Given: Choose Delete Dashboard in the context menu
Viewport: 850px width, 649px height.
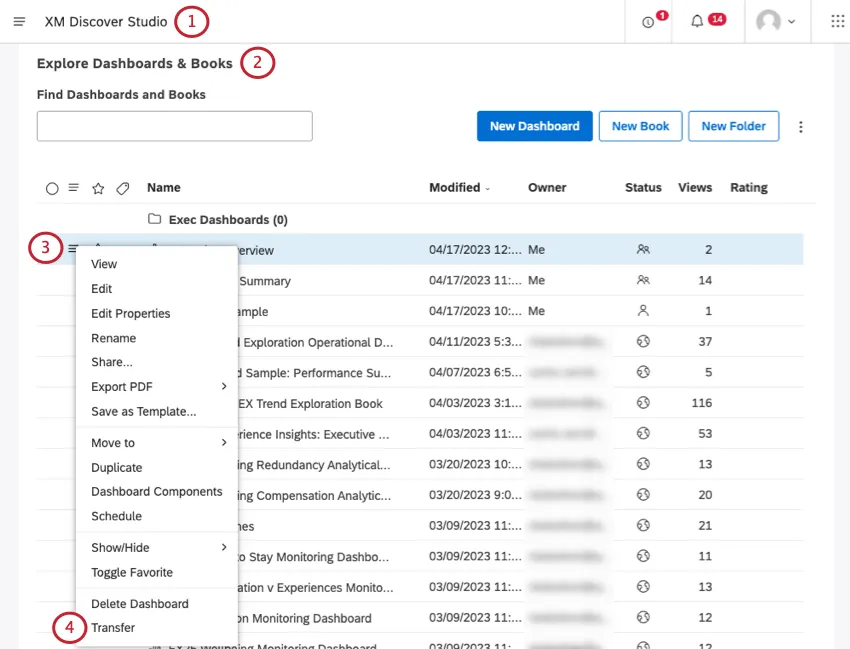Looking at the screenshot, I should [x=141, y=603].
